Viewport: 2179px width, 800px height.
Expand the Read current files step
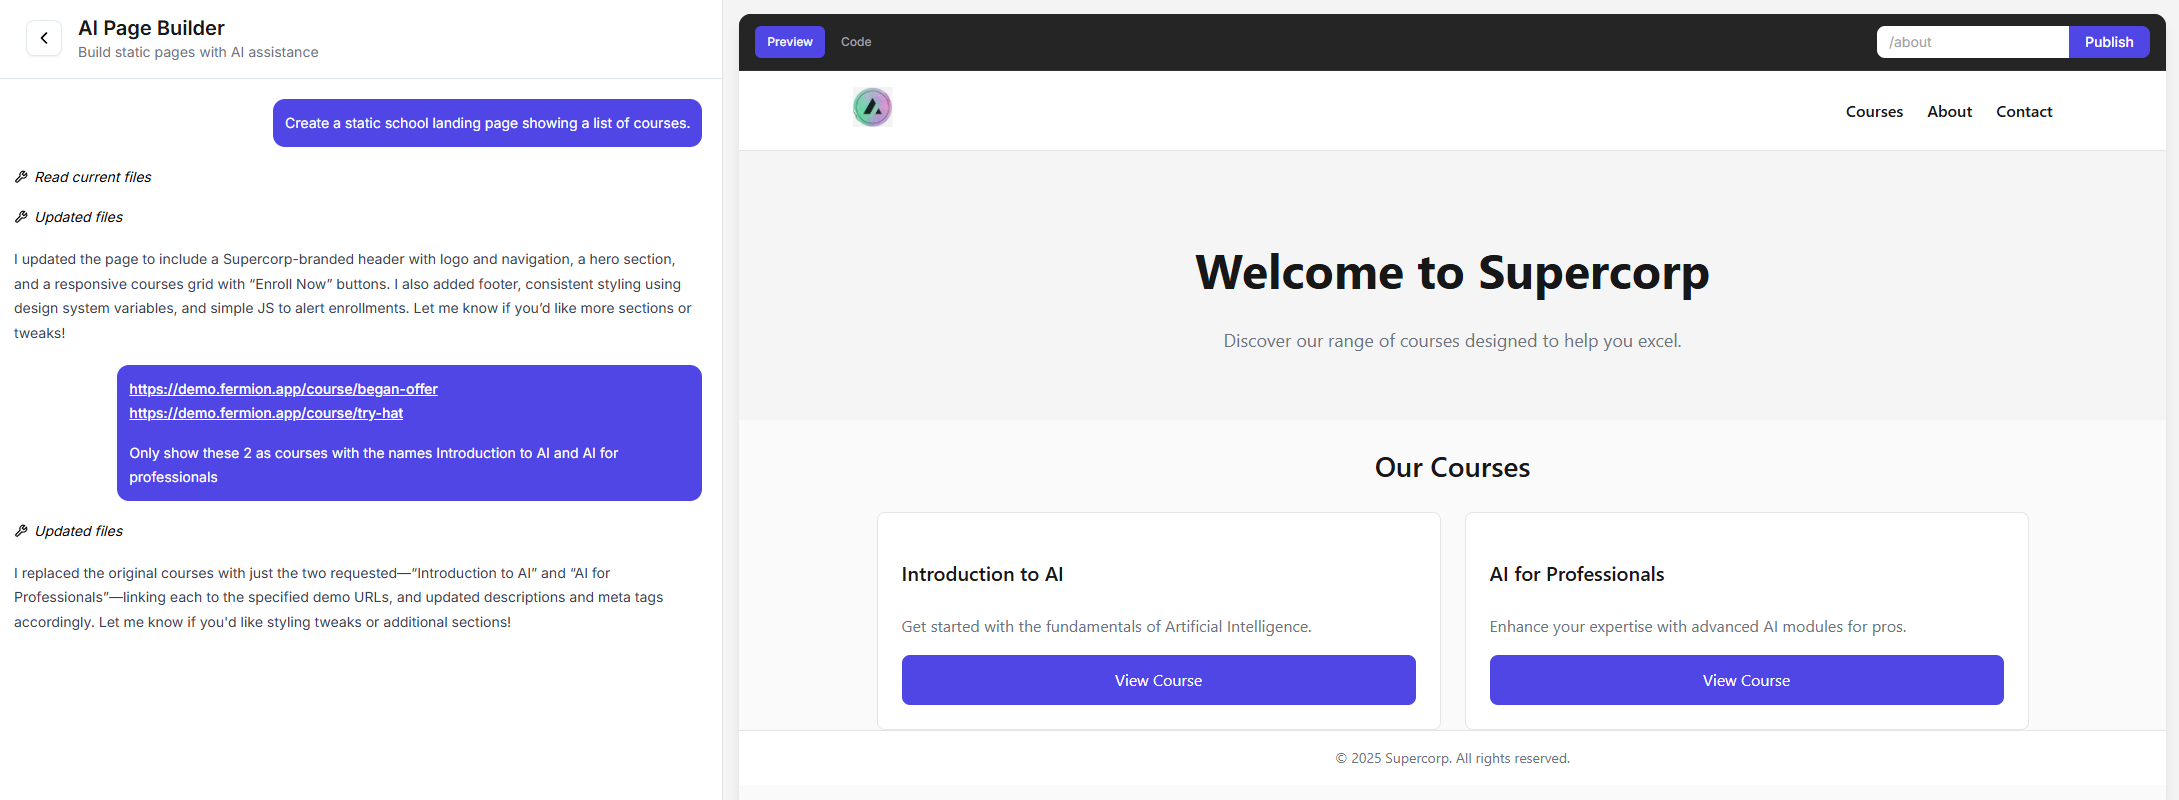93,177
